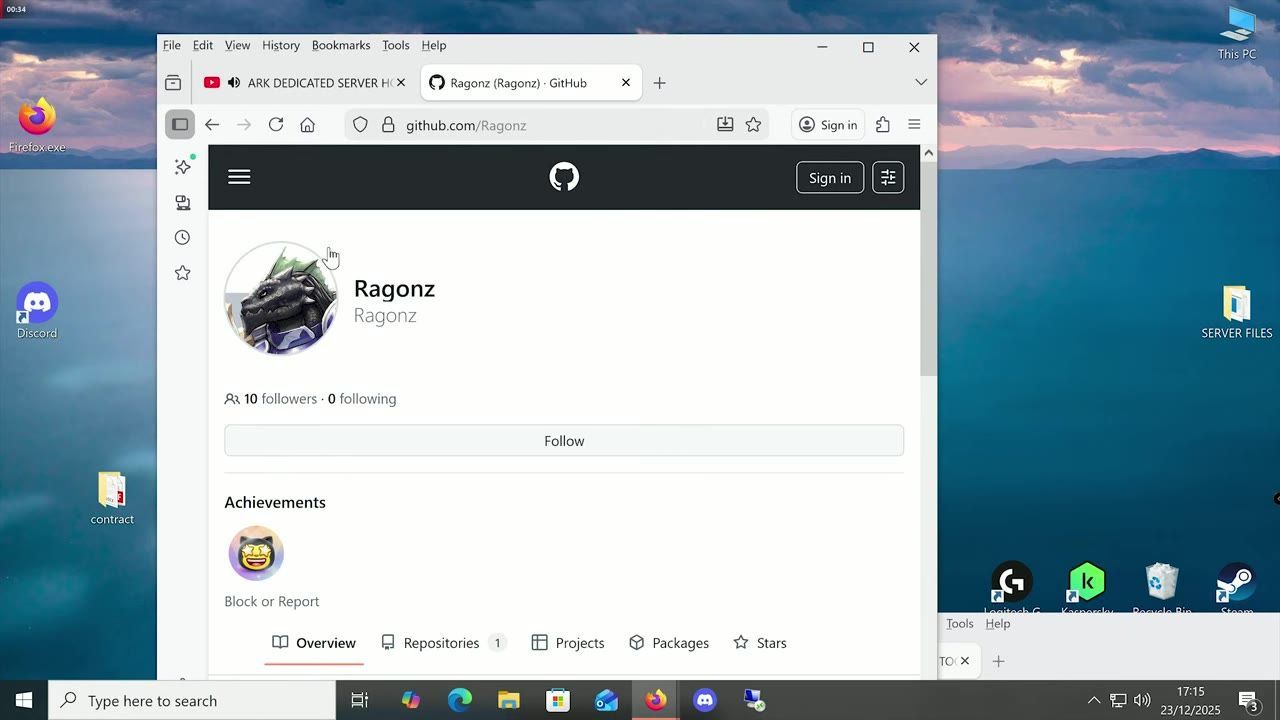This screenshot has width=1280, height=720.
Task: Open Task View on taskbar
Action: [x=360, y=700]
